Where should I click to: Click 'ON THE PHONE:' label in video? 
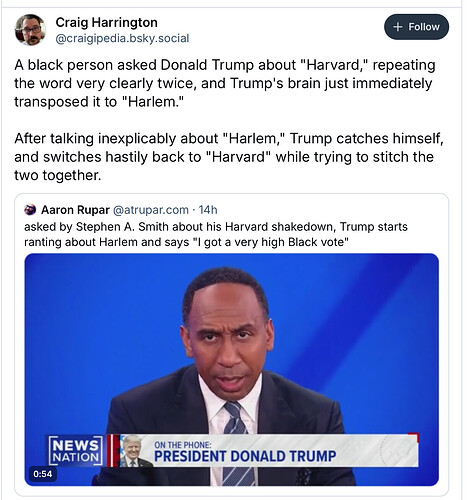click(183, 445)
